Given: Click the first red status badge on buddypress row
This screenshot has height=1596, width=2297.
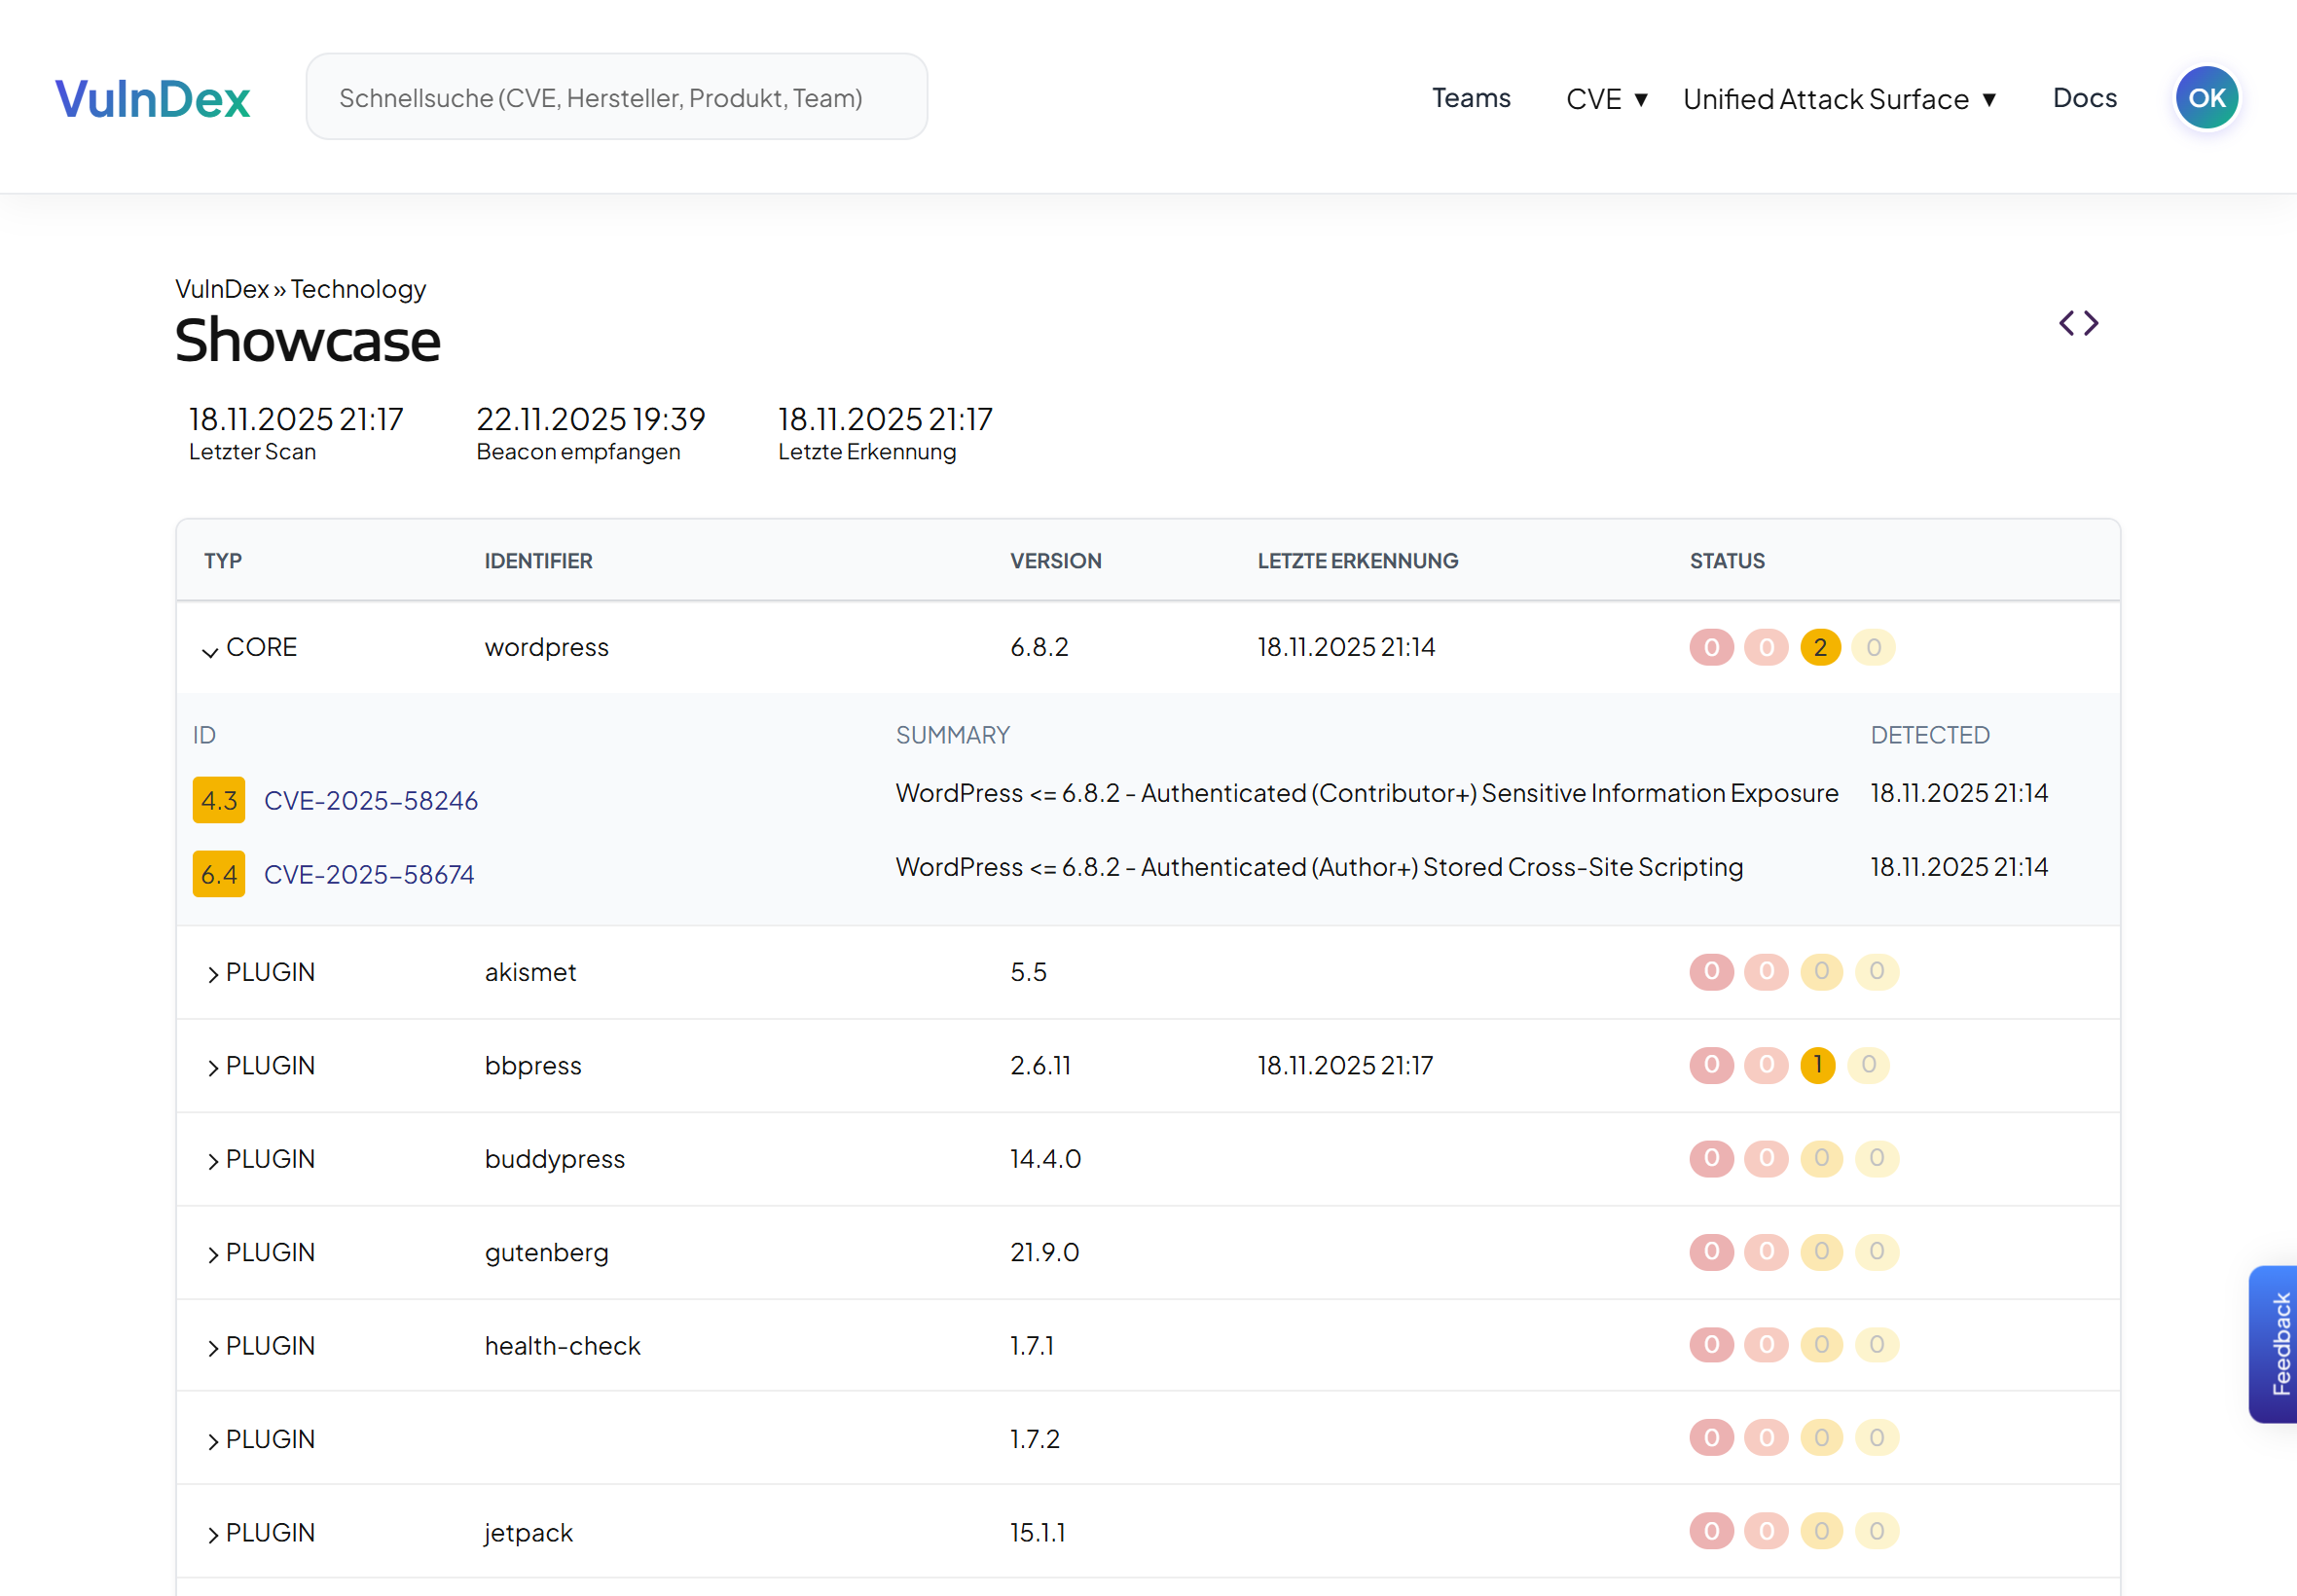Looking at the screenshot, I should [1711, 1159].
